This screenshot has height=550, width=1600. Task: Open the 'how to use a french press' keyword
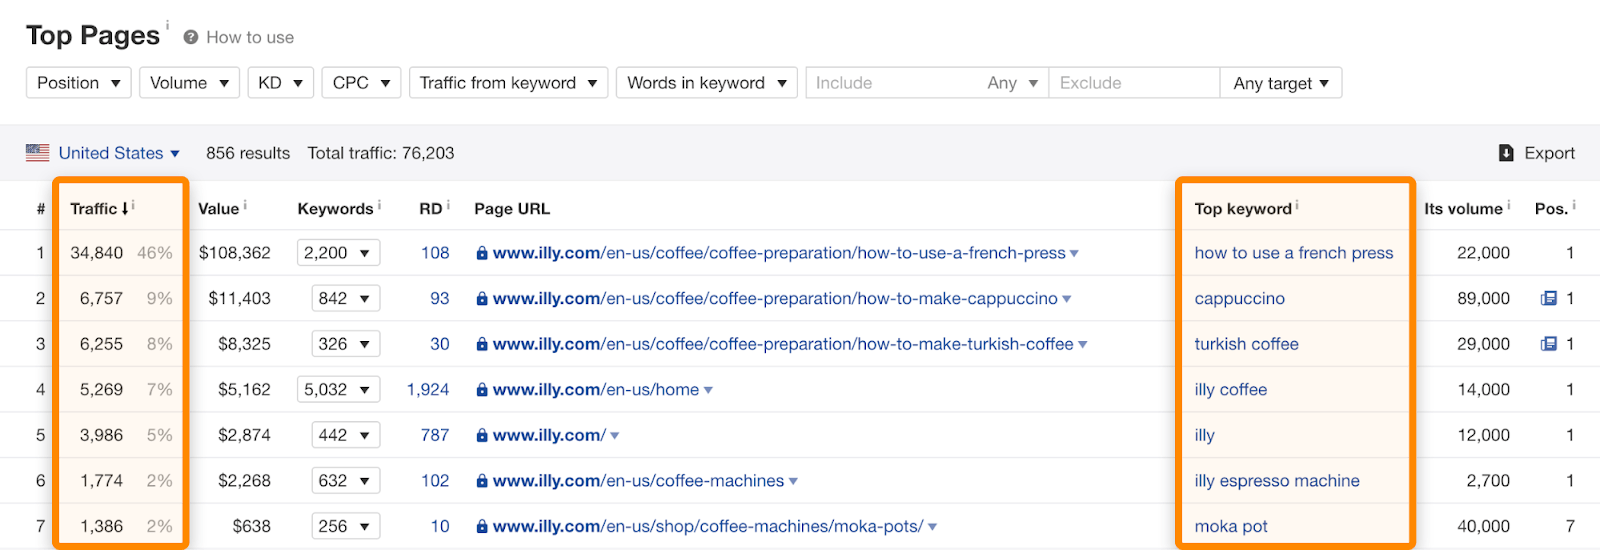pos(1293,253)
